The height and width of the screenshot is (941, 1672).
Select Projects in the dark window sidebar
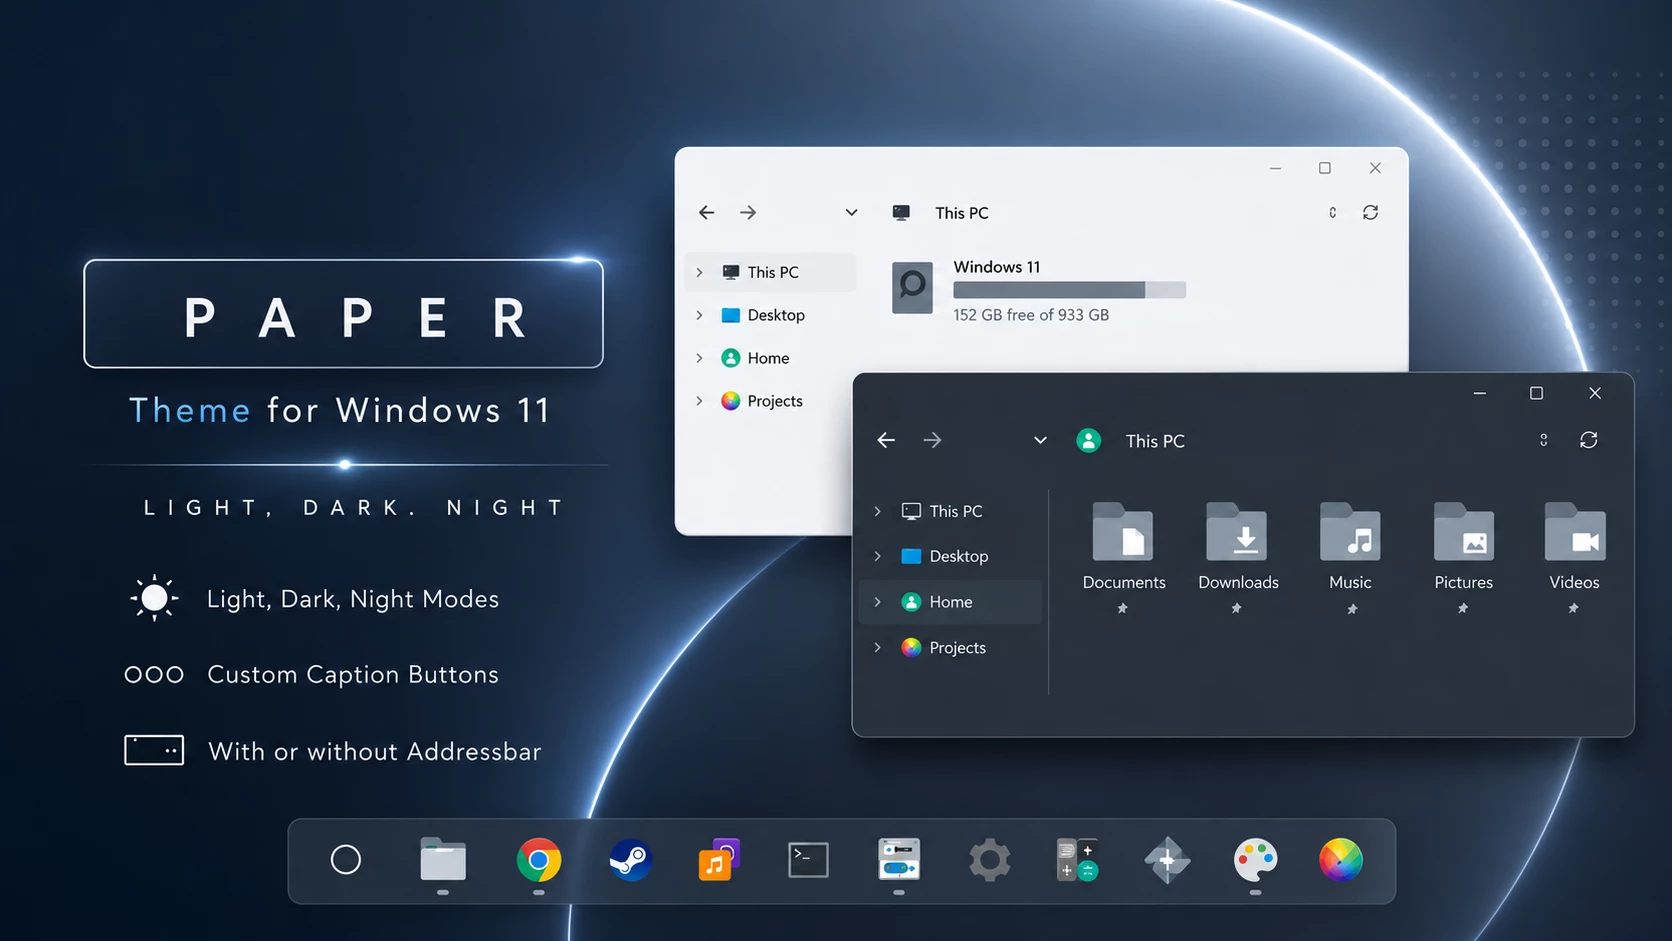tap(950, 647)
